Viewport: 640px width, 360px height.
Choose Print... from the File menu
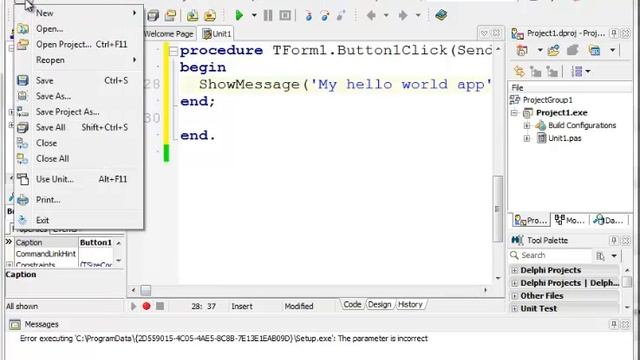78,200
